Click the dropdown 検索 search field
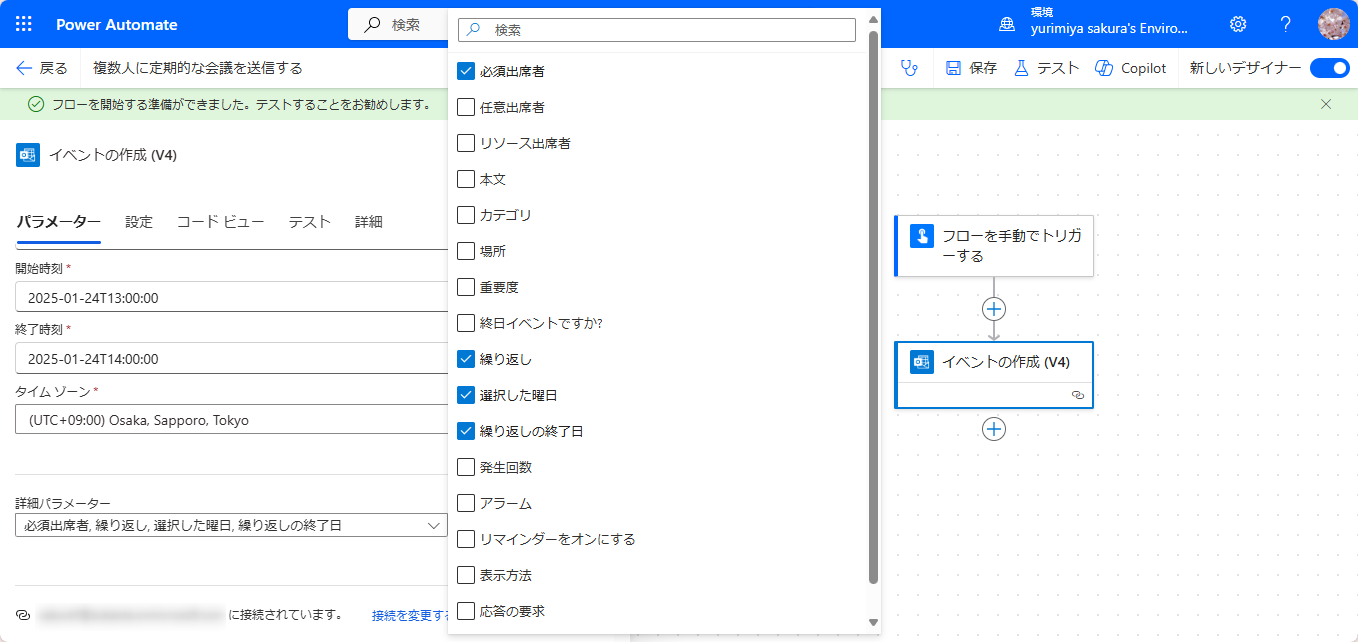The height and width of the screenshot is (642, 1358). click(656, 30)
